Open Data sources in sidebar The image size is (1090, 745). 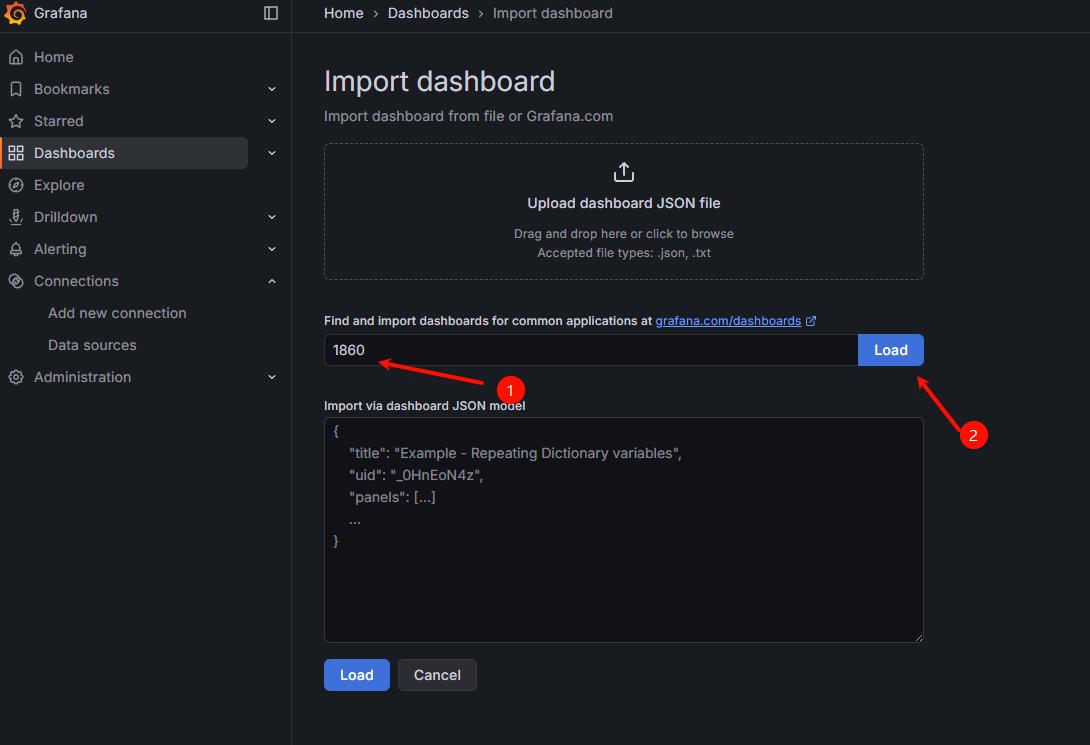coord(92,345)
